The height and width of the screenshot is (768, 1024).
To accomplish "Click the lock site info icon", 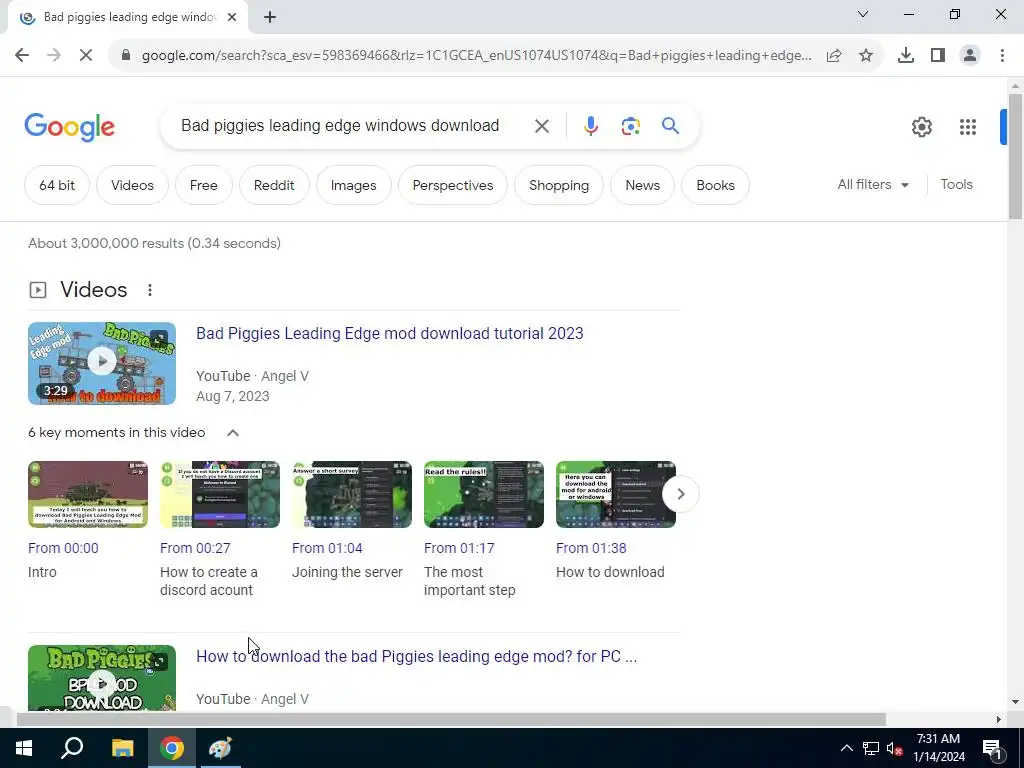I will pyautogui.click(x=126, y=56).
